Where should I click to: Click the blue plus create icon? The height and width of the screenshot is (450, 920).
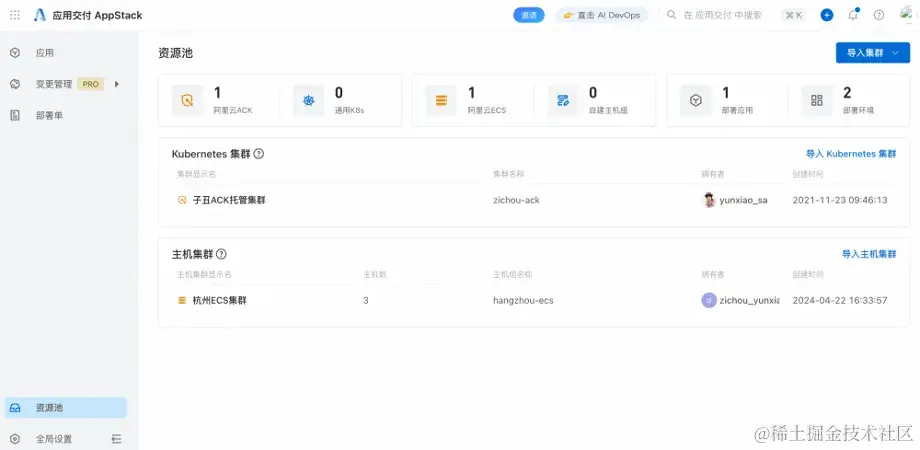click(827, 15)
